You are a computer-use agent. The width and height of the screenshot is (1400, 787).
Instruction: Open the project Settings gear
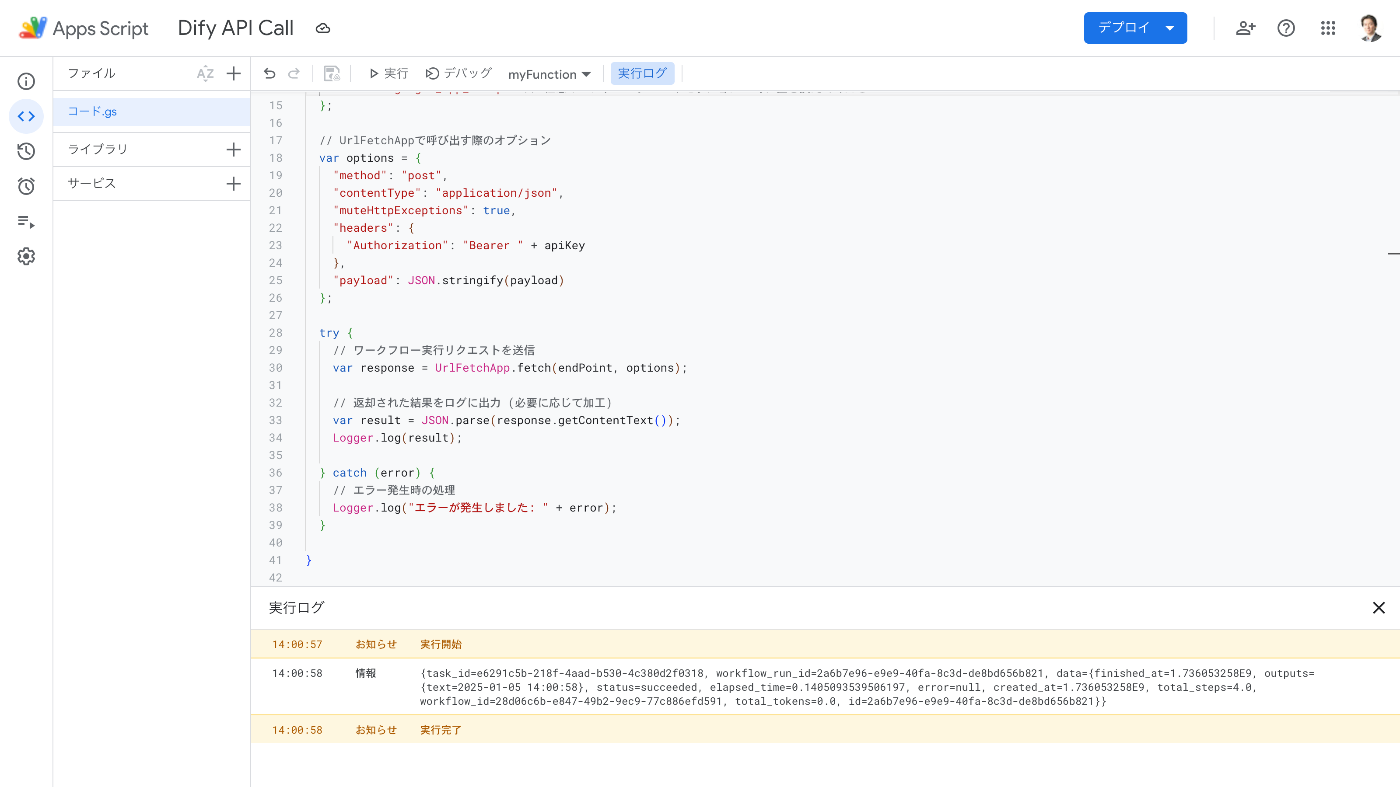(x=26, y=256)
